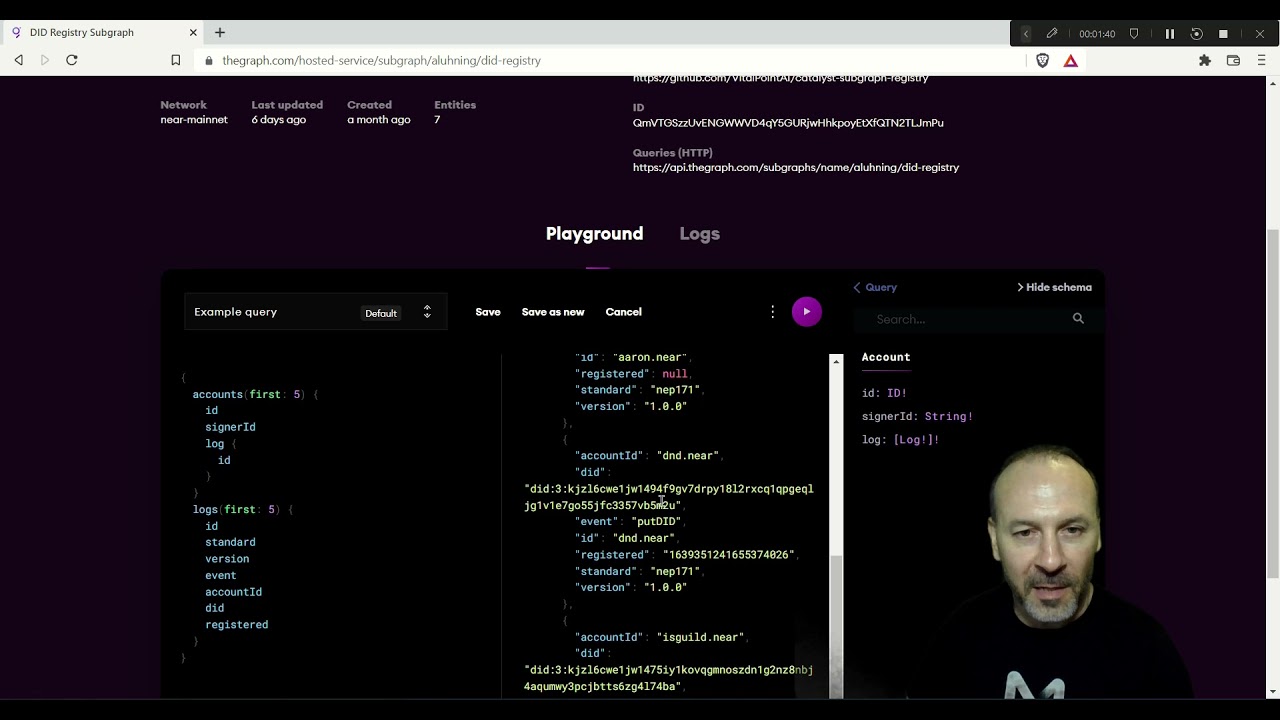Click the Entities count value 7
The image size is (1280, 720).
point(437,120)
